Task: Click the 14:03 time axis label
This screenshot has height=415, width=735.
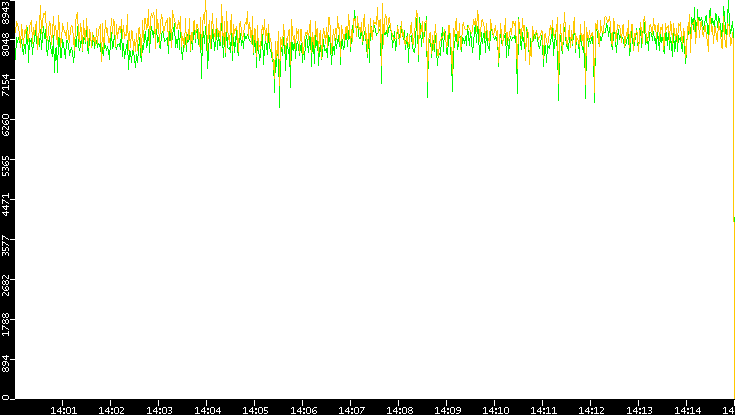Action: point(159,410)
